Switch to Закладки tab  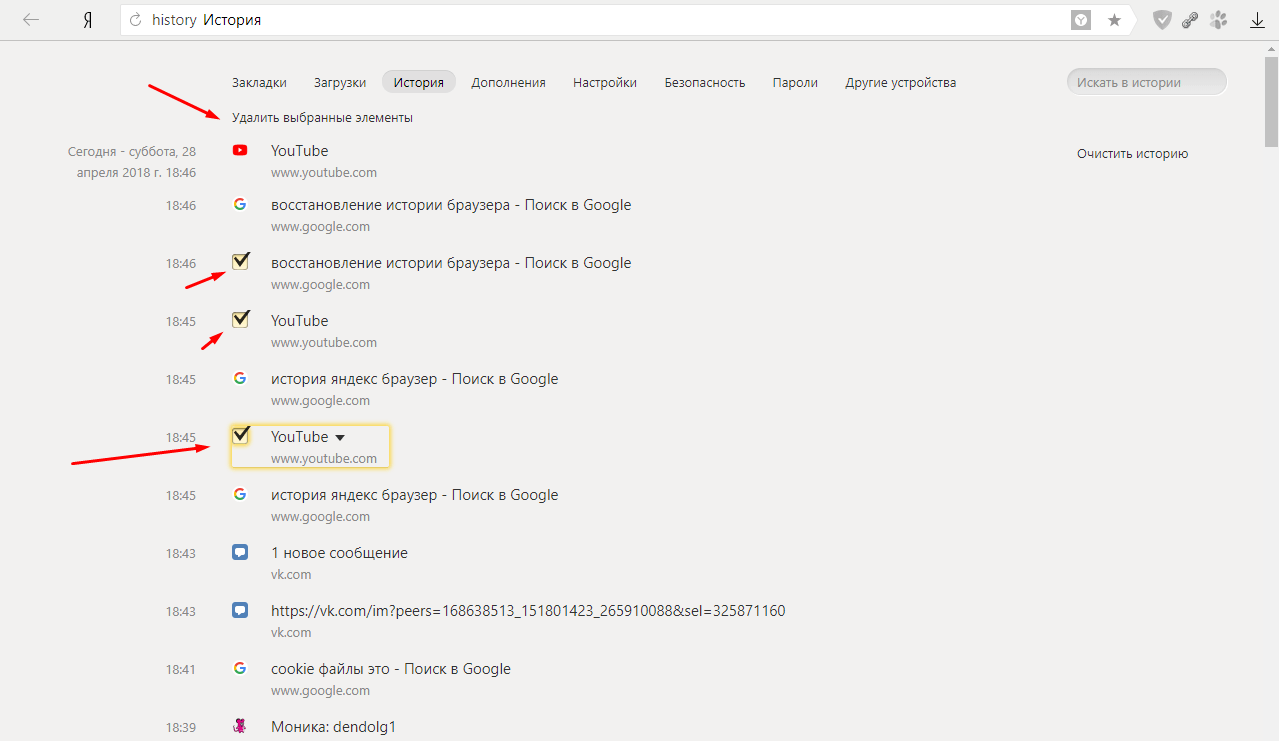coord(259,83)
